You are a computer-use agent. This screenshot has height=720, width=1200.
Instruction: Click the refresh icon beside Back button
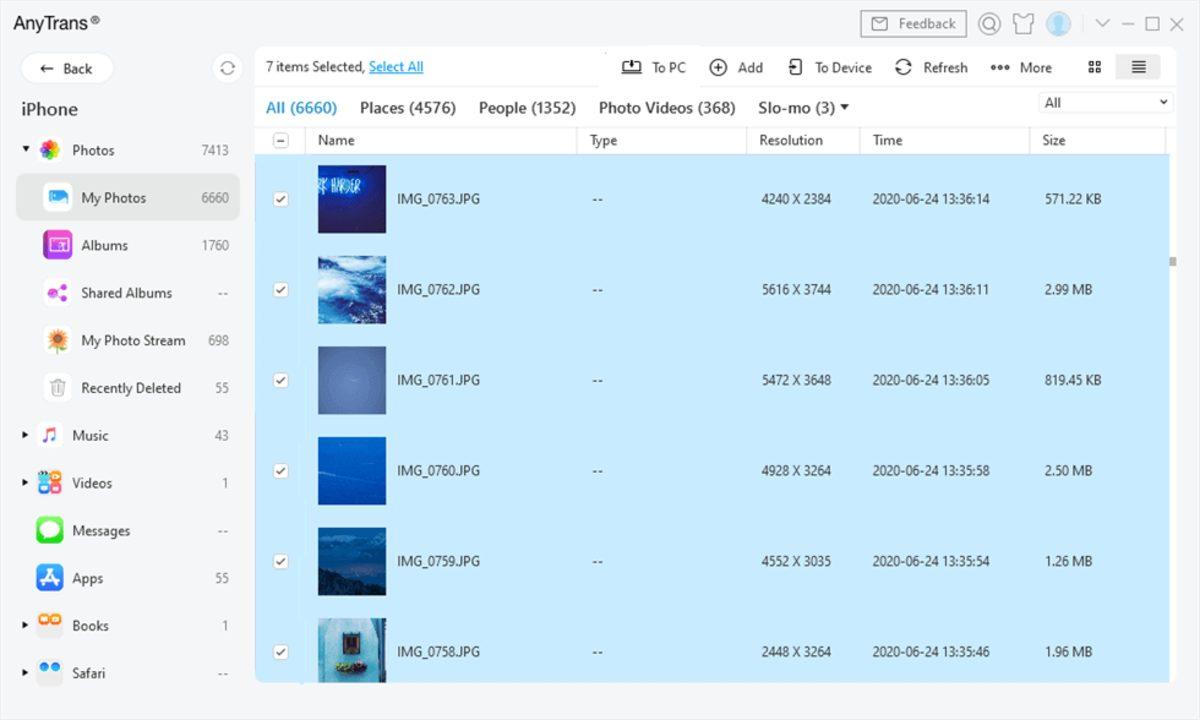click(x=227, y=68)
